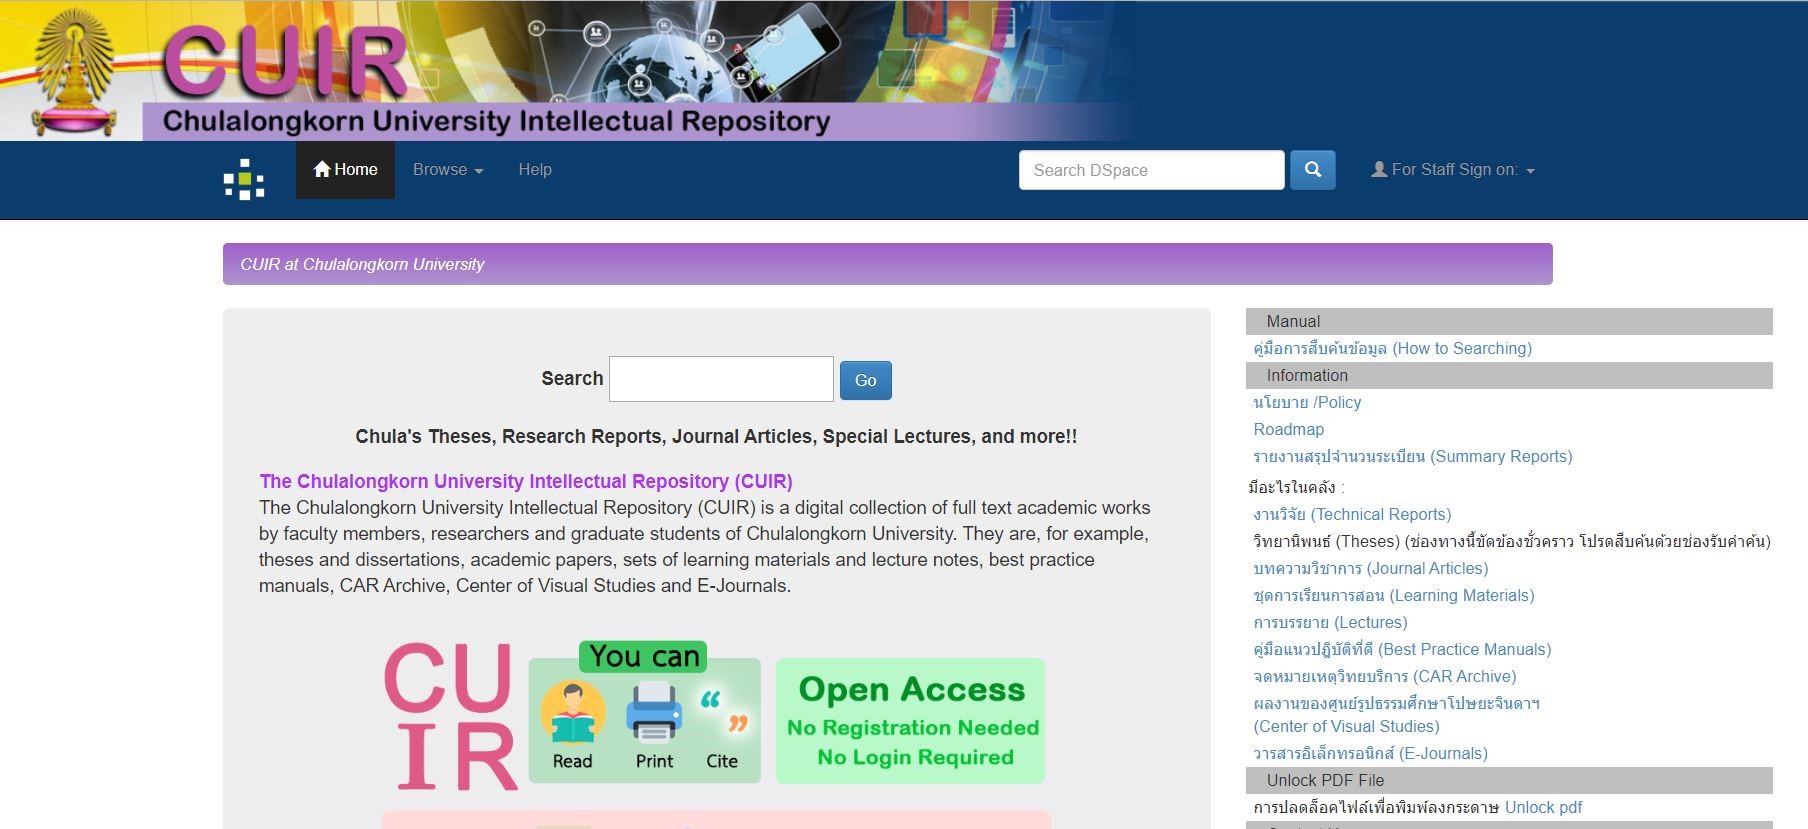Open the Learning Materials link
This screenshot has width=1808, height=829.
1393,595
